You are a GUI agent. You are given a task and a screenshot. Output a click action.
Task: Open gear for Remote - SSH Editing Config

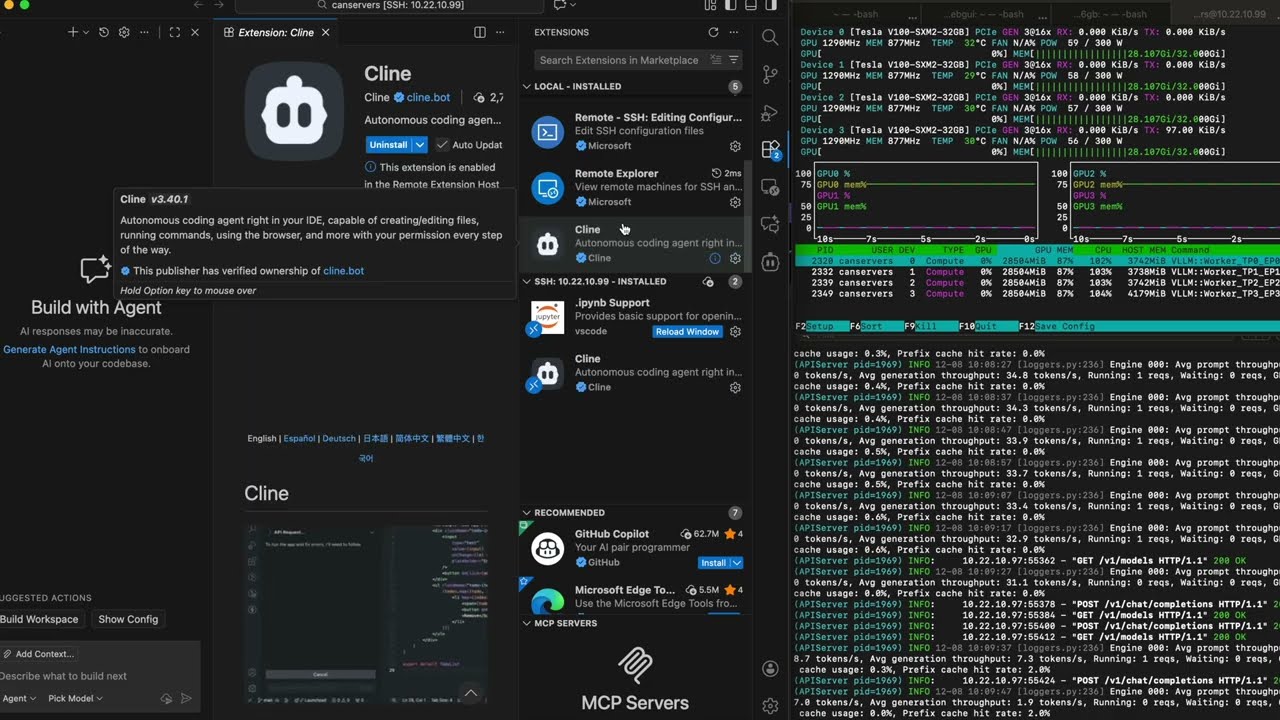click(735, 146)
